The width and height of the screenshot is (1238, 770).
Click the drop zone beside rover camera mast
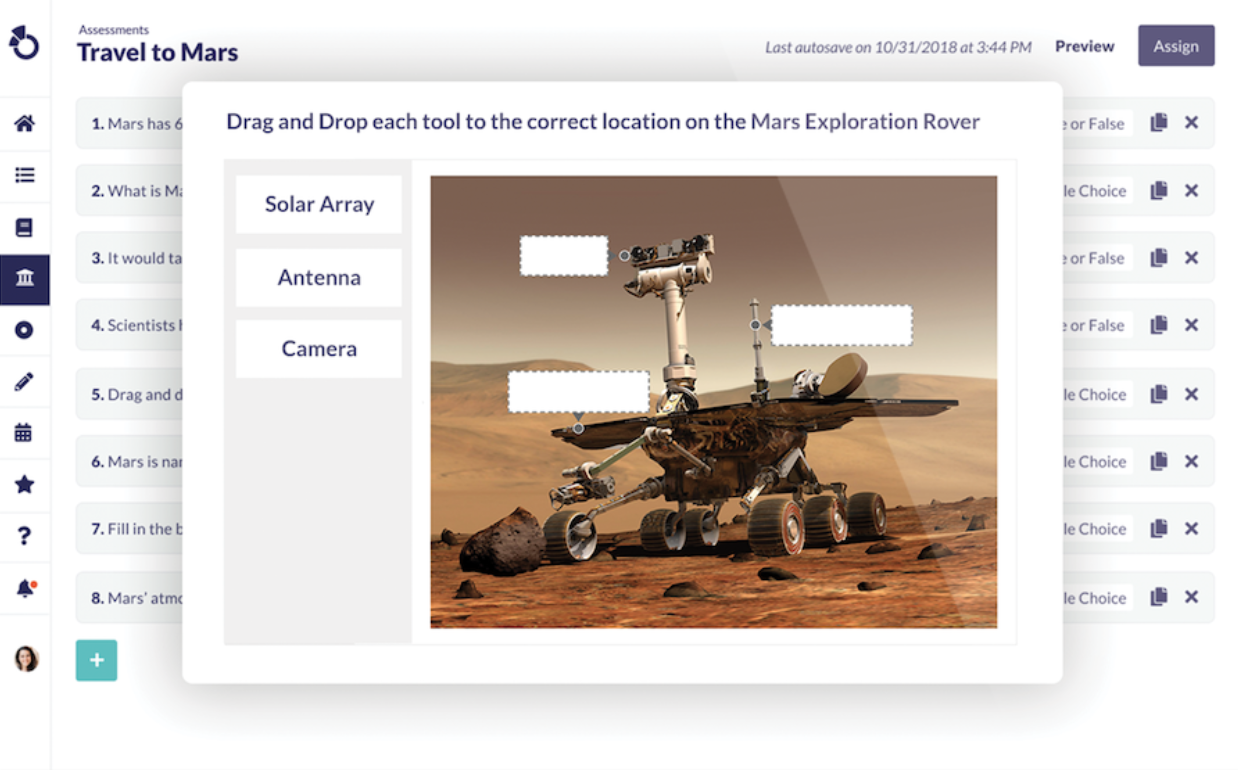point(564,256)
